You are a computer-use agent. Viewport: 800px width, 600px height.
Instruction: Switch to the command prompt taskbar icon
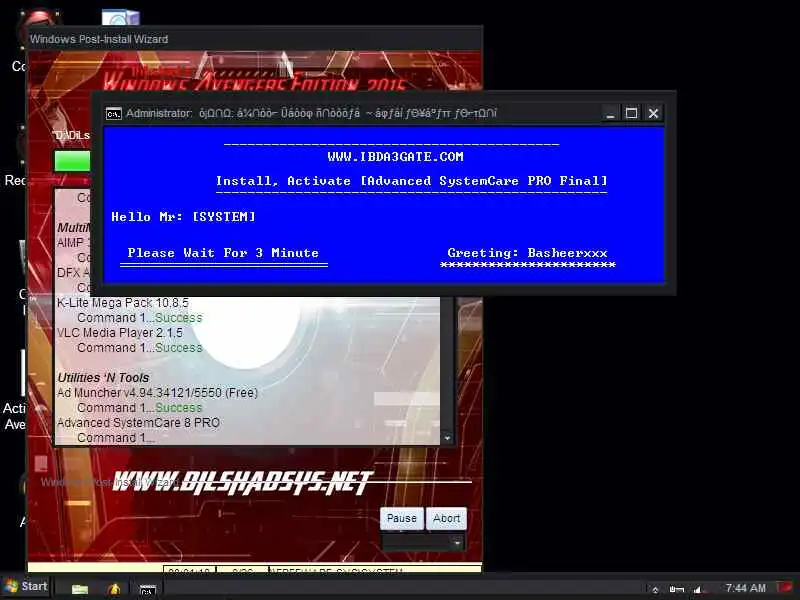[x=147, y=590]
